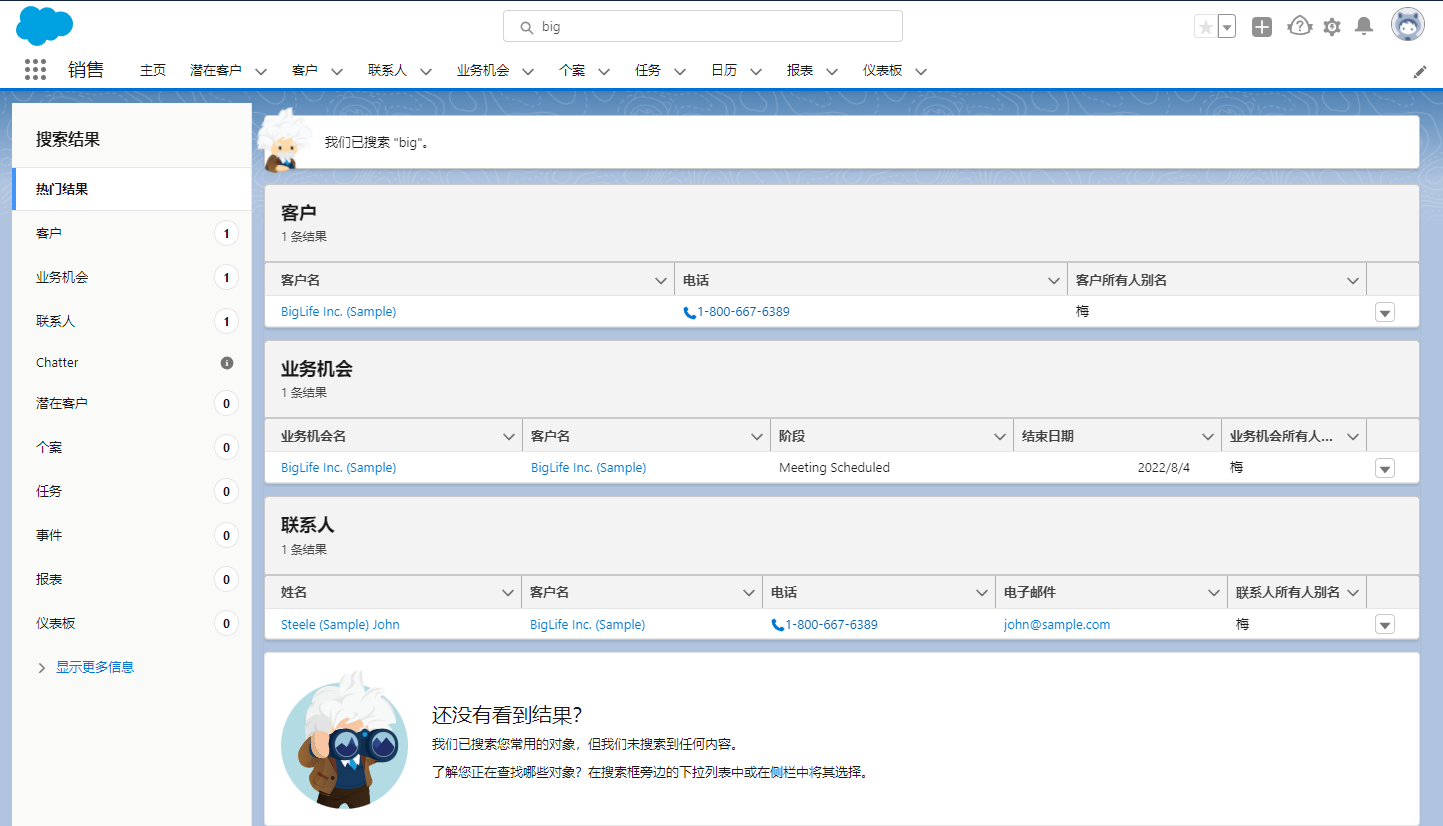Open row actions dropdown for the 联系人 result

1385,626
